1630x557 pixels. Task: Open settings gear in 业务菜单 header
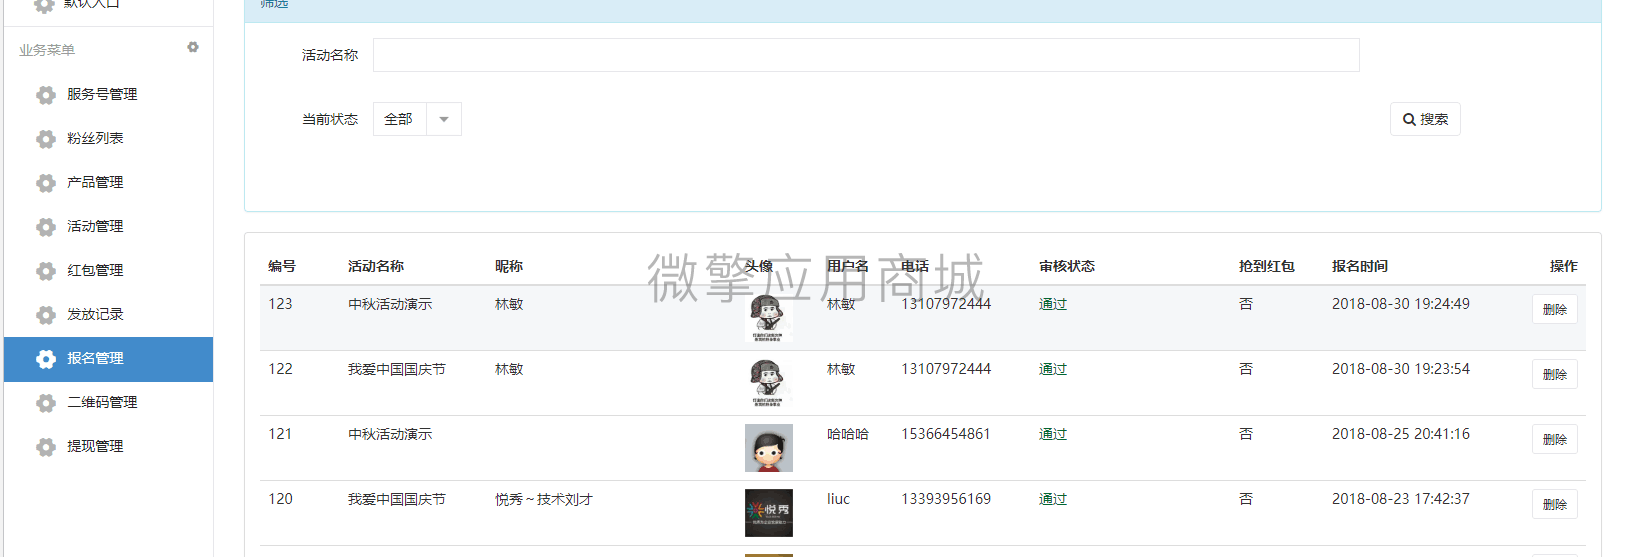tap(193, 47)
